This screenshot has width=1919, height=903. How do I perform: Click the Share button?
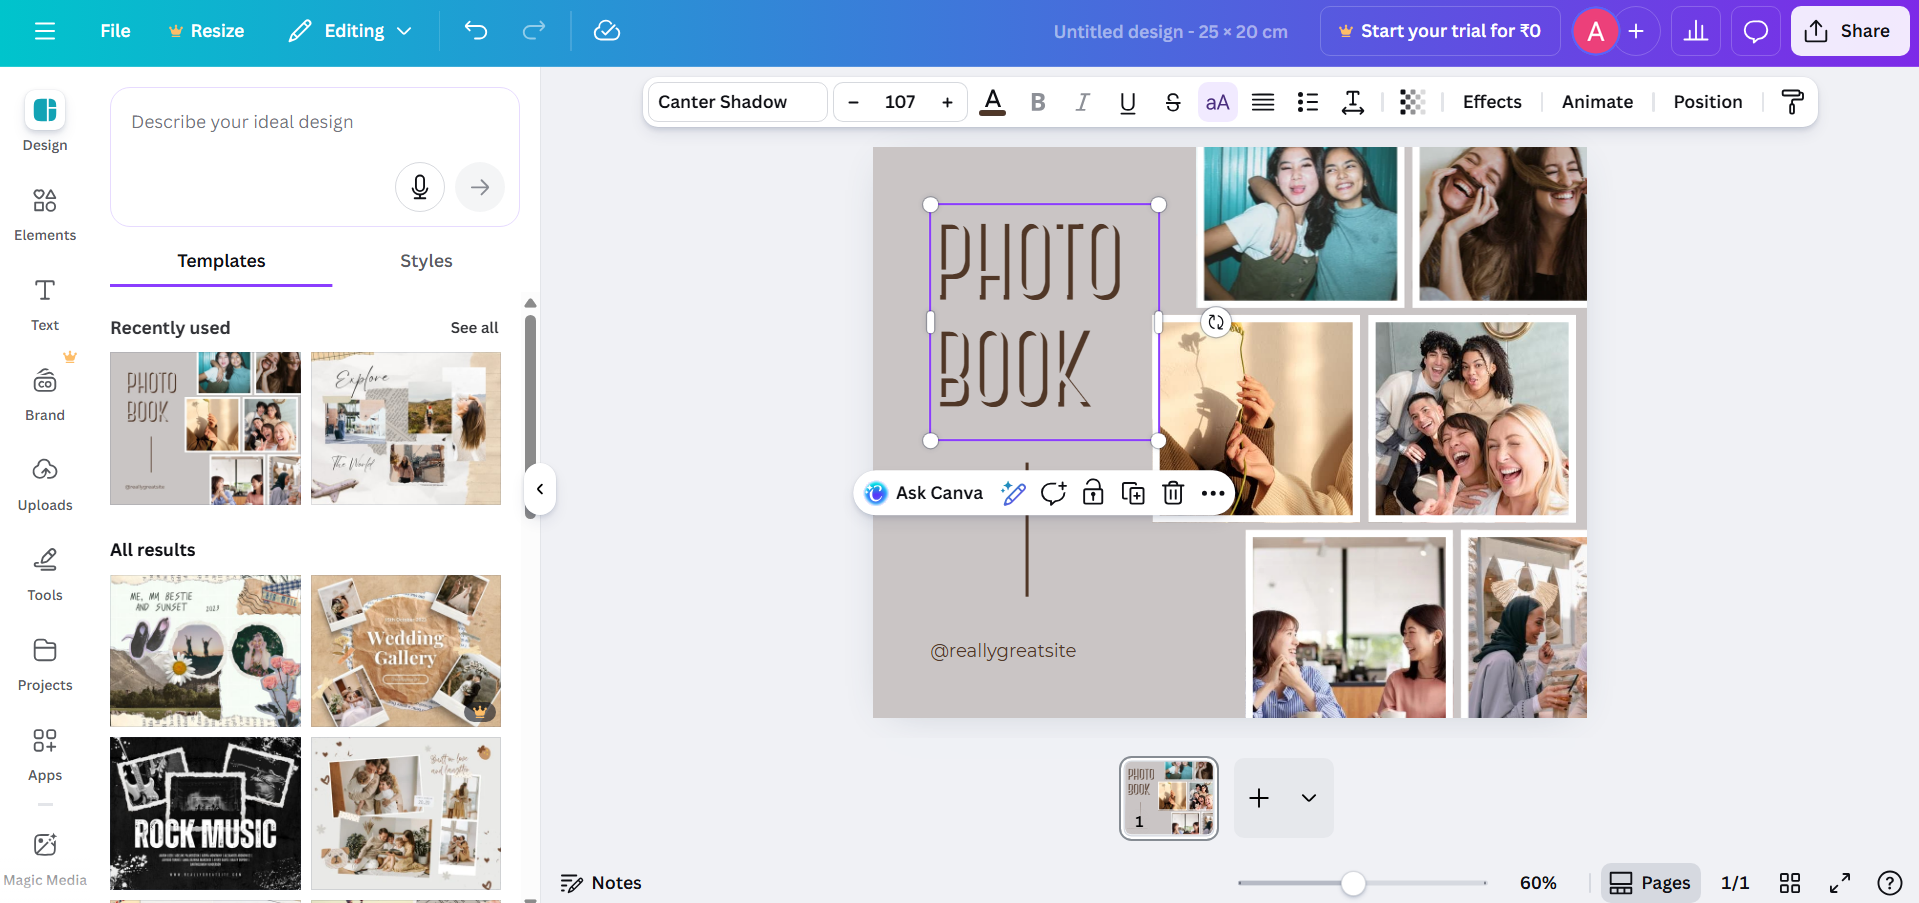pyautogui.click(x=1849, y=30)
